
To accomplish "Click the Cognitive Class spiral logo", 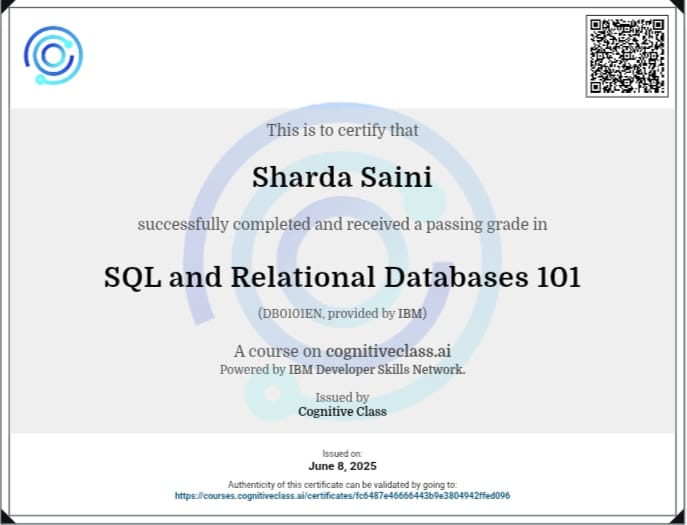I will pos(53,55).
